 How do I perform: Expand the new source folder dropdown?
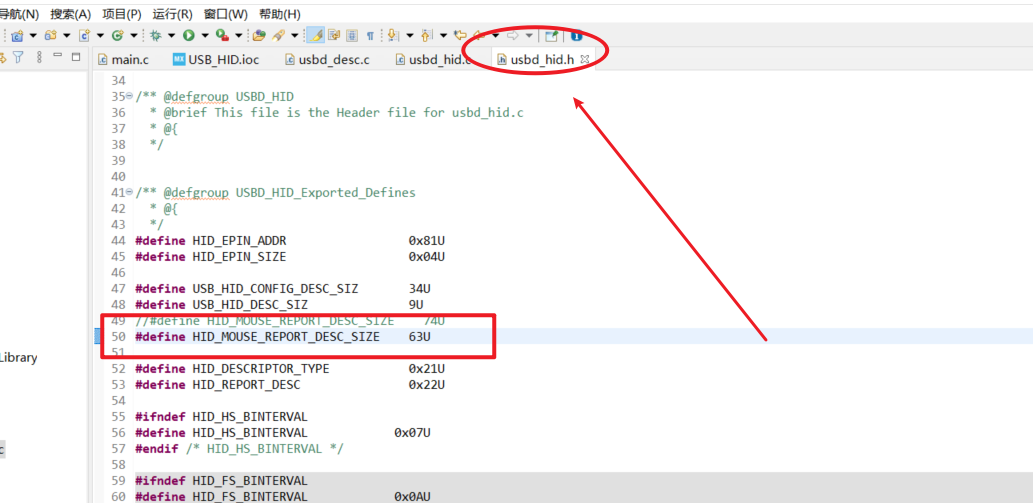(x=67, y=36)
